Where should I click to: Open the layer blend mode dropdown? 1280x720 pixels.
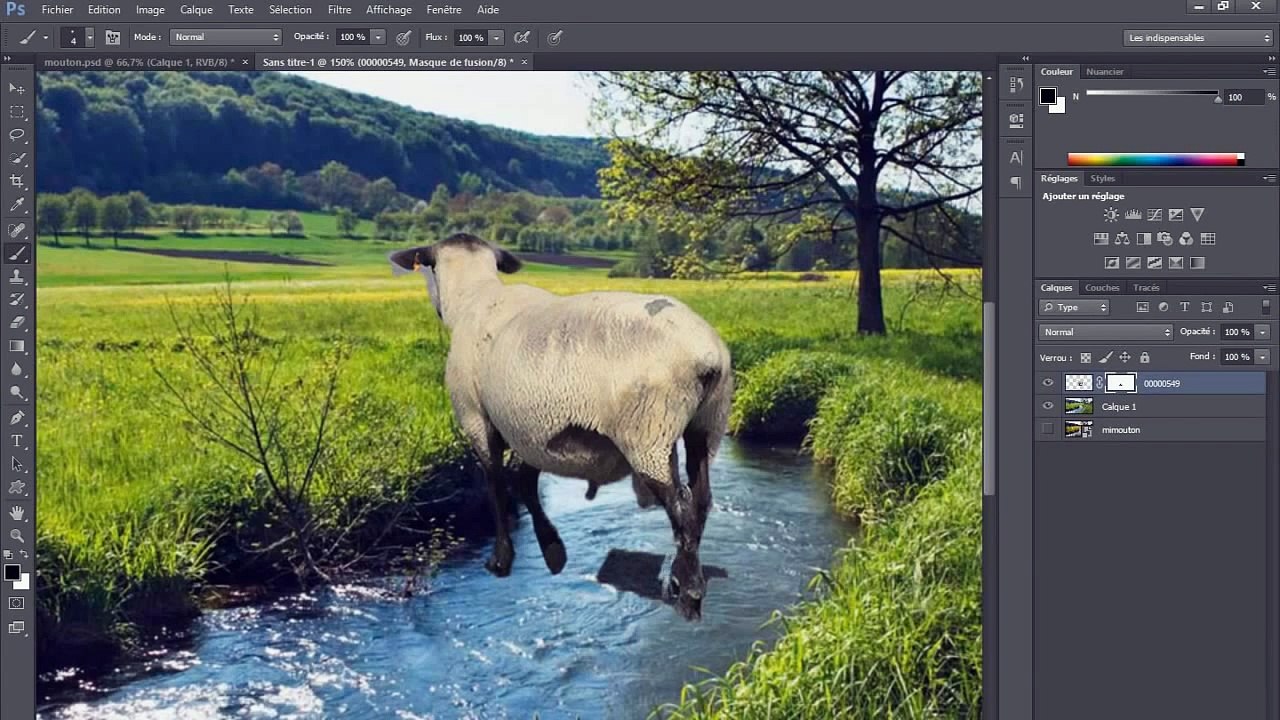(1106, 332)
